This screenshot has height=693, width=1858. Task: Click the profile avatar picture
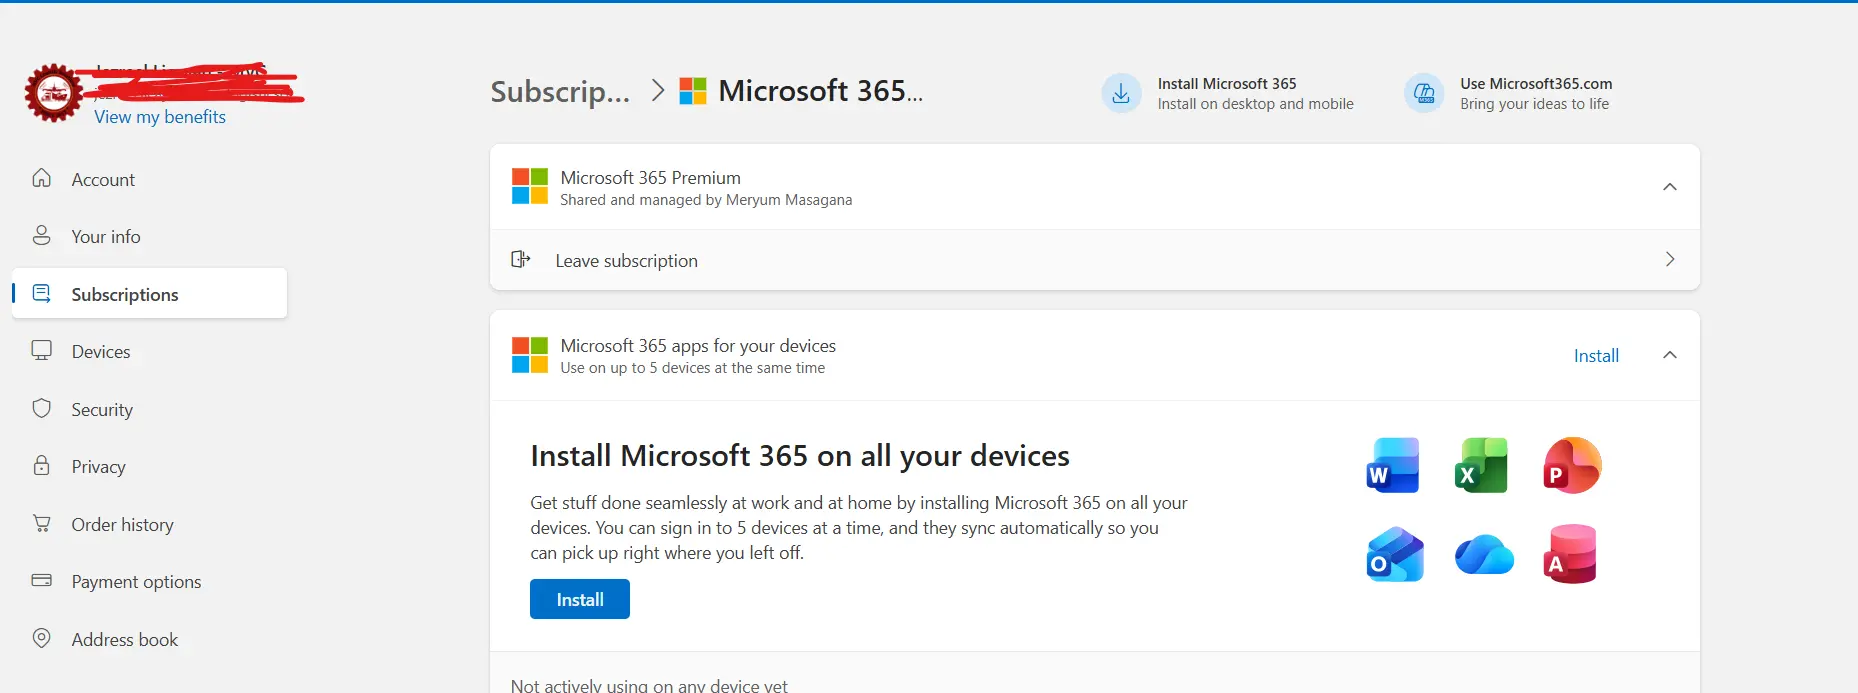(53, 93)
